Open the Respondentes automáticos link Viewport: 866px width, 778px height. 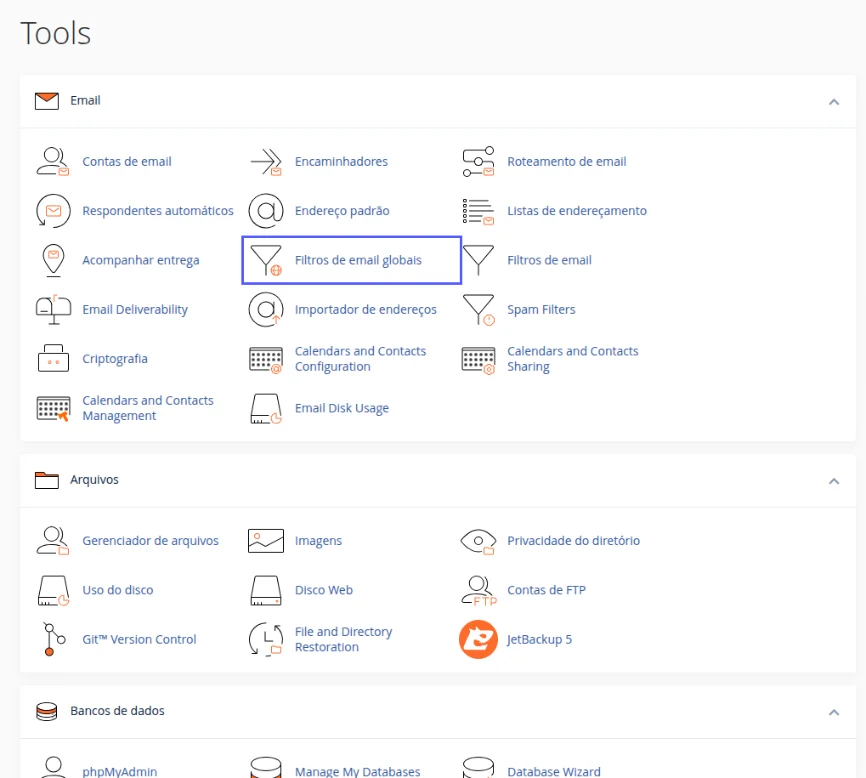pos(158,211)
